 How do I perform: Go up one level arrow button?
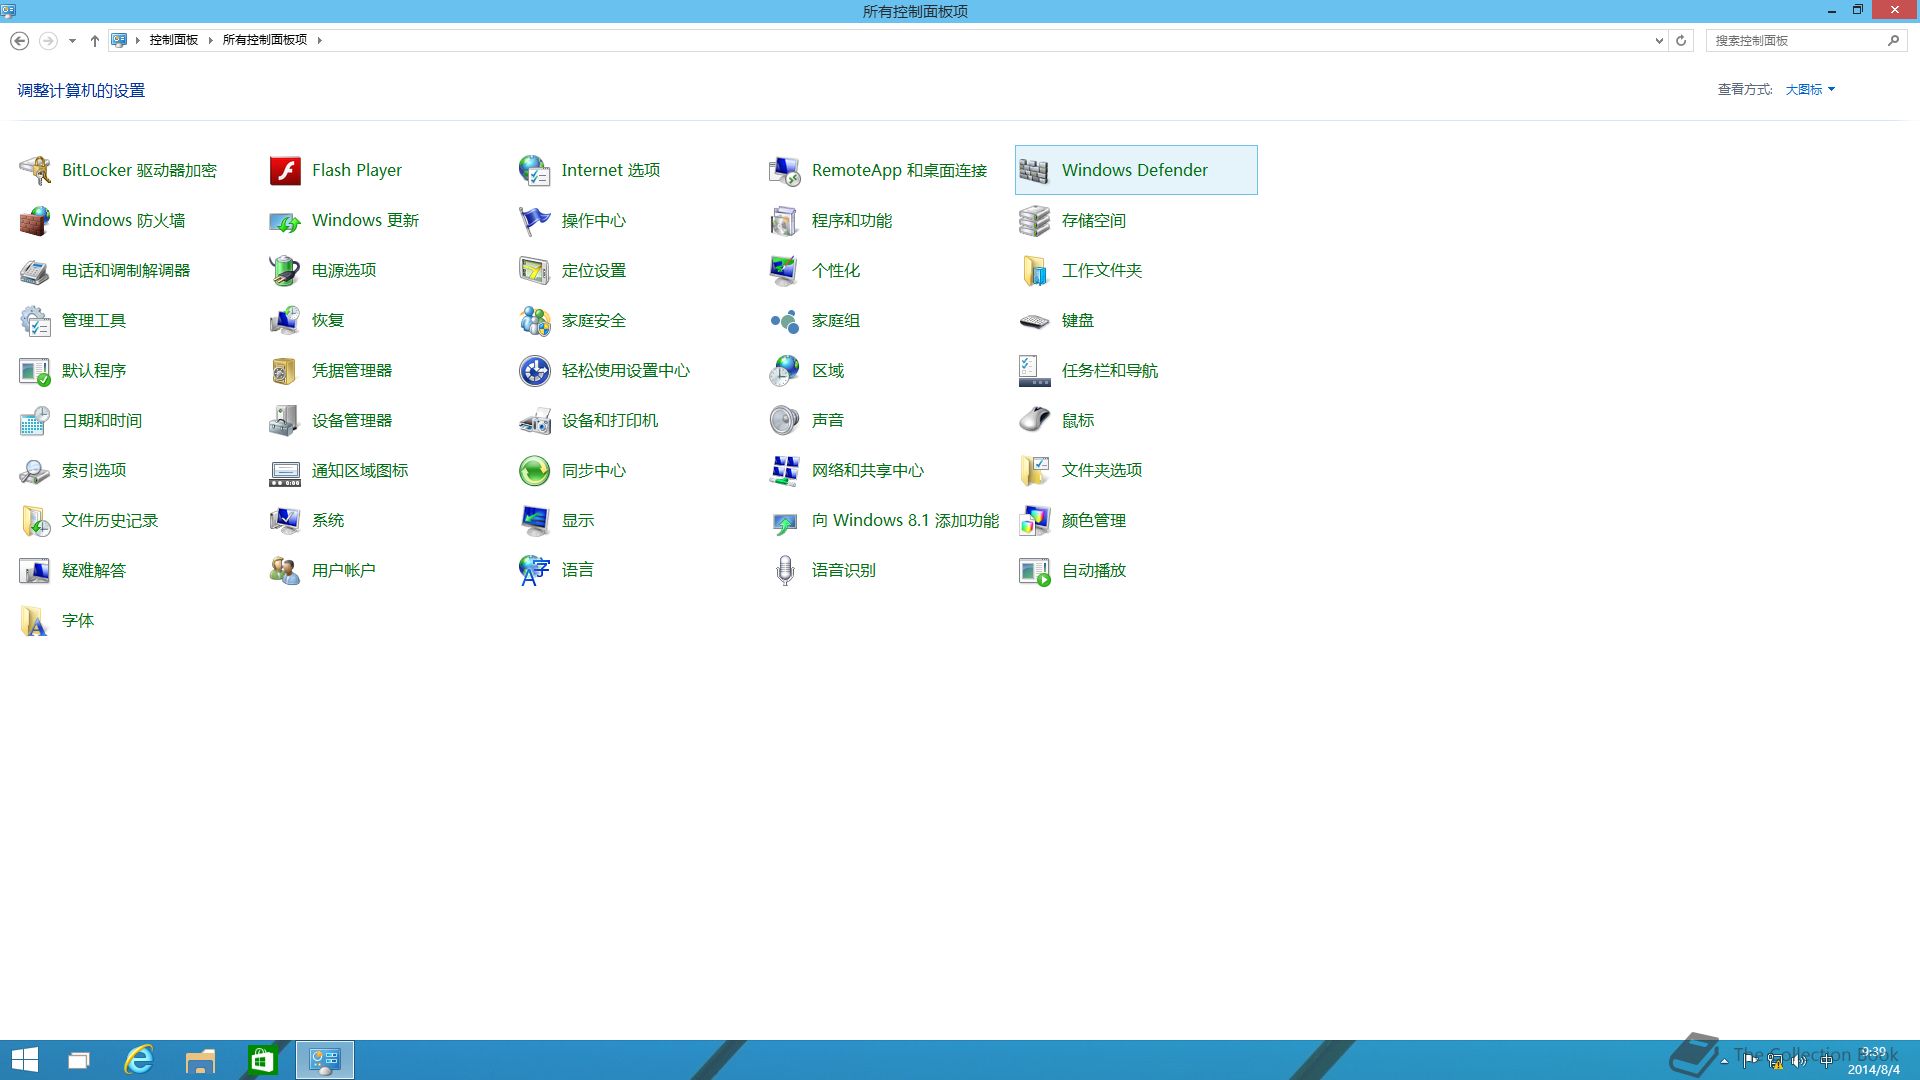[x=95, y=41]
